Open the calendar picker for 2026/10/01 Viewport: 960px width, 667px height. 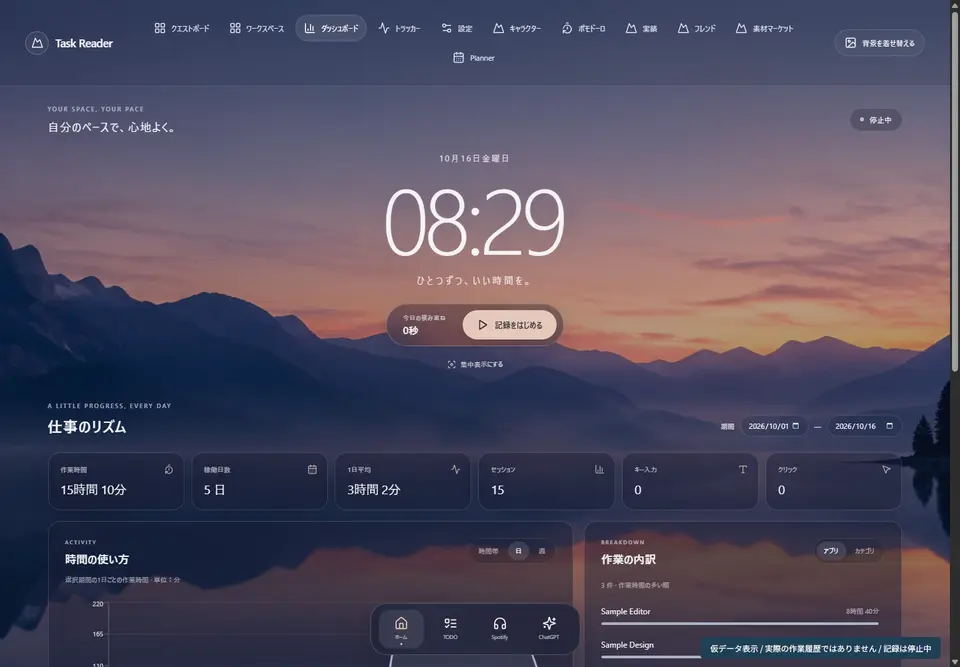click(x=796, y=426)
